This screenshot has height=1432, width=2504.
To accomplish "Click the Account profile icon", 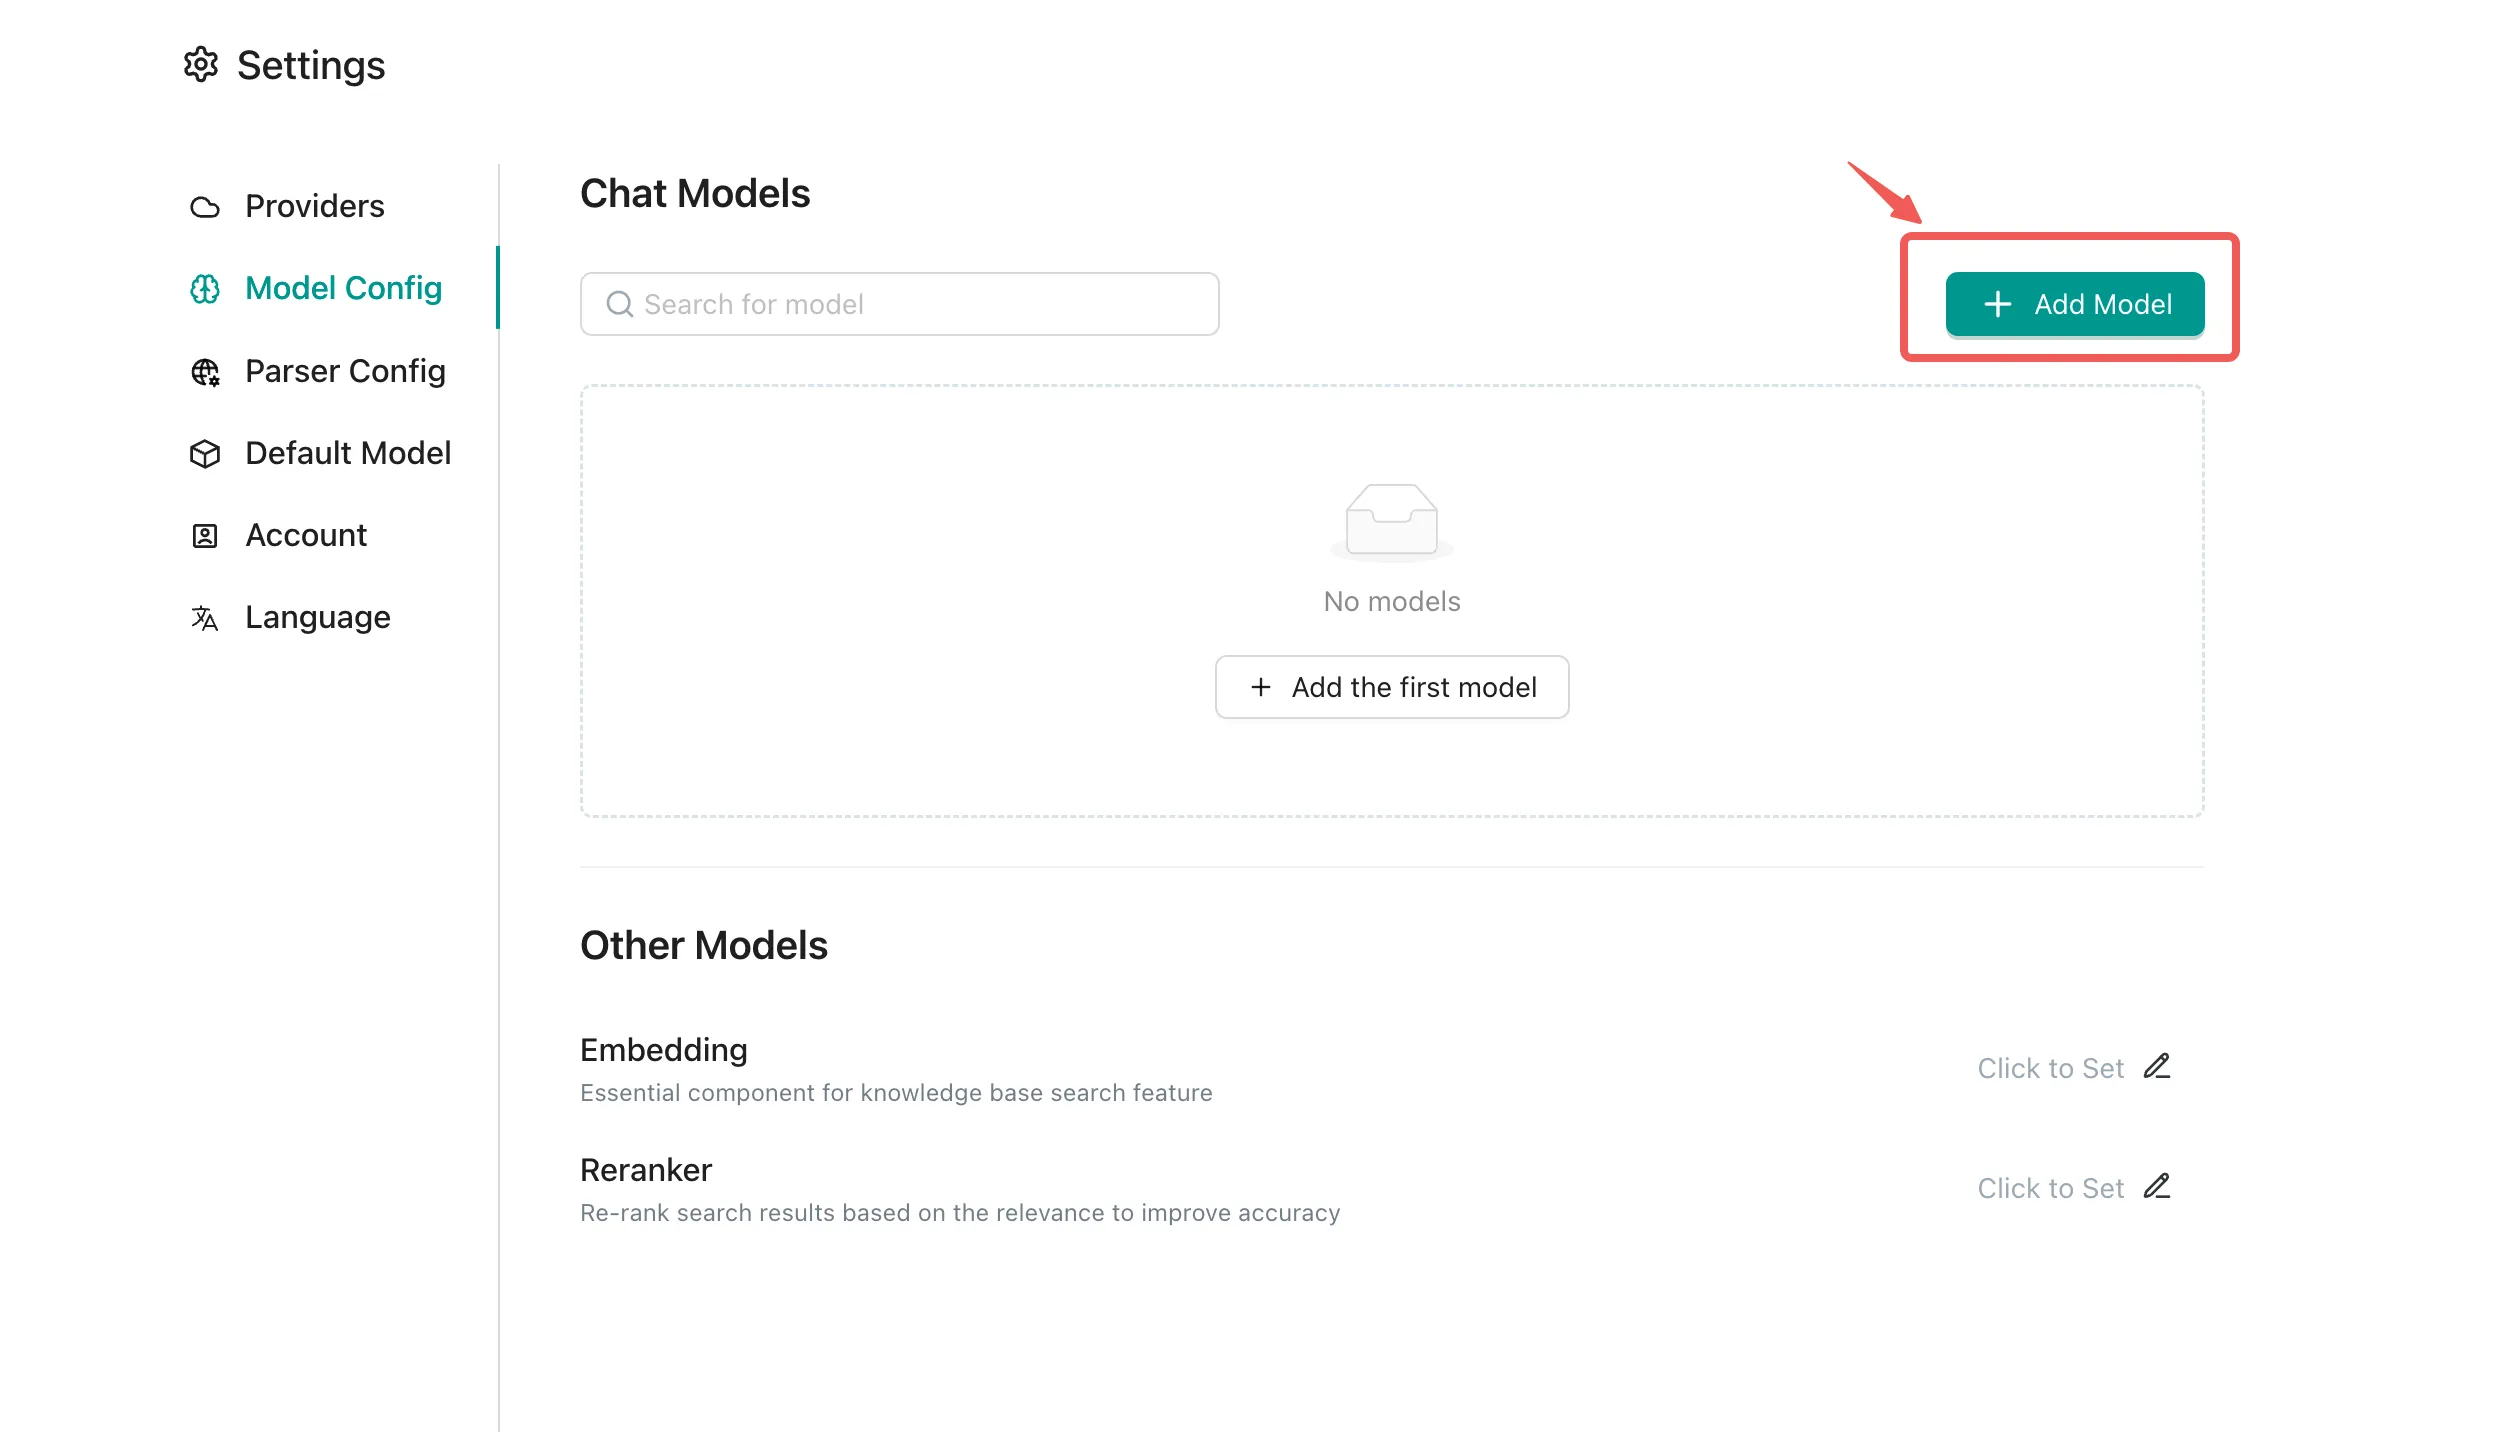I will pyautogui.click(x=205, y=536).
